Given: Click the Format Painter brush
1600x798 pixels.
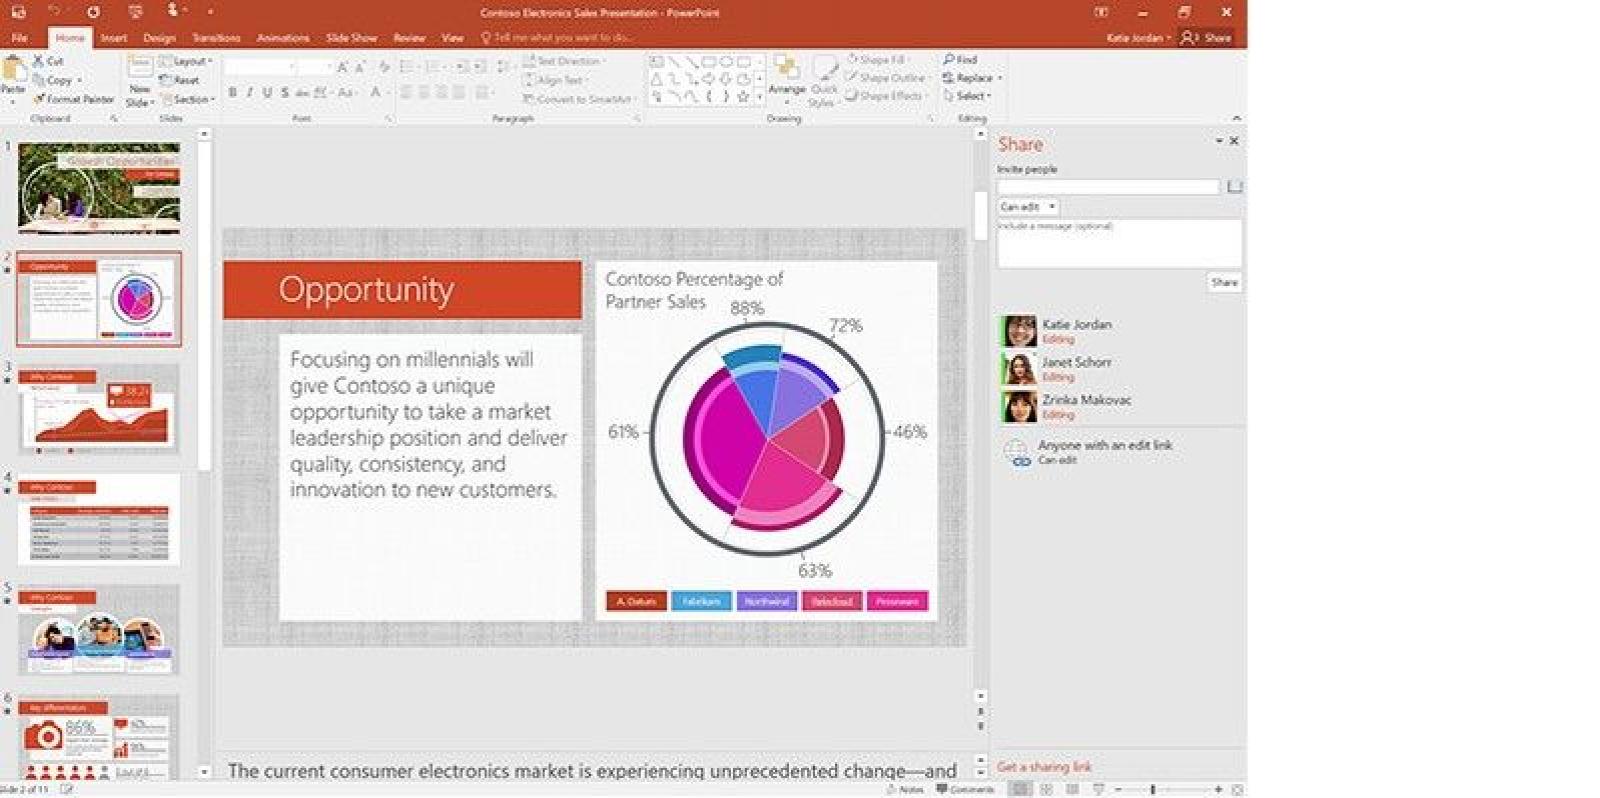Looking at the screenshot, I should (x=74, y=99).
